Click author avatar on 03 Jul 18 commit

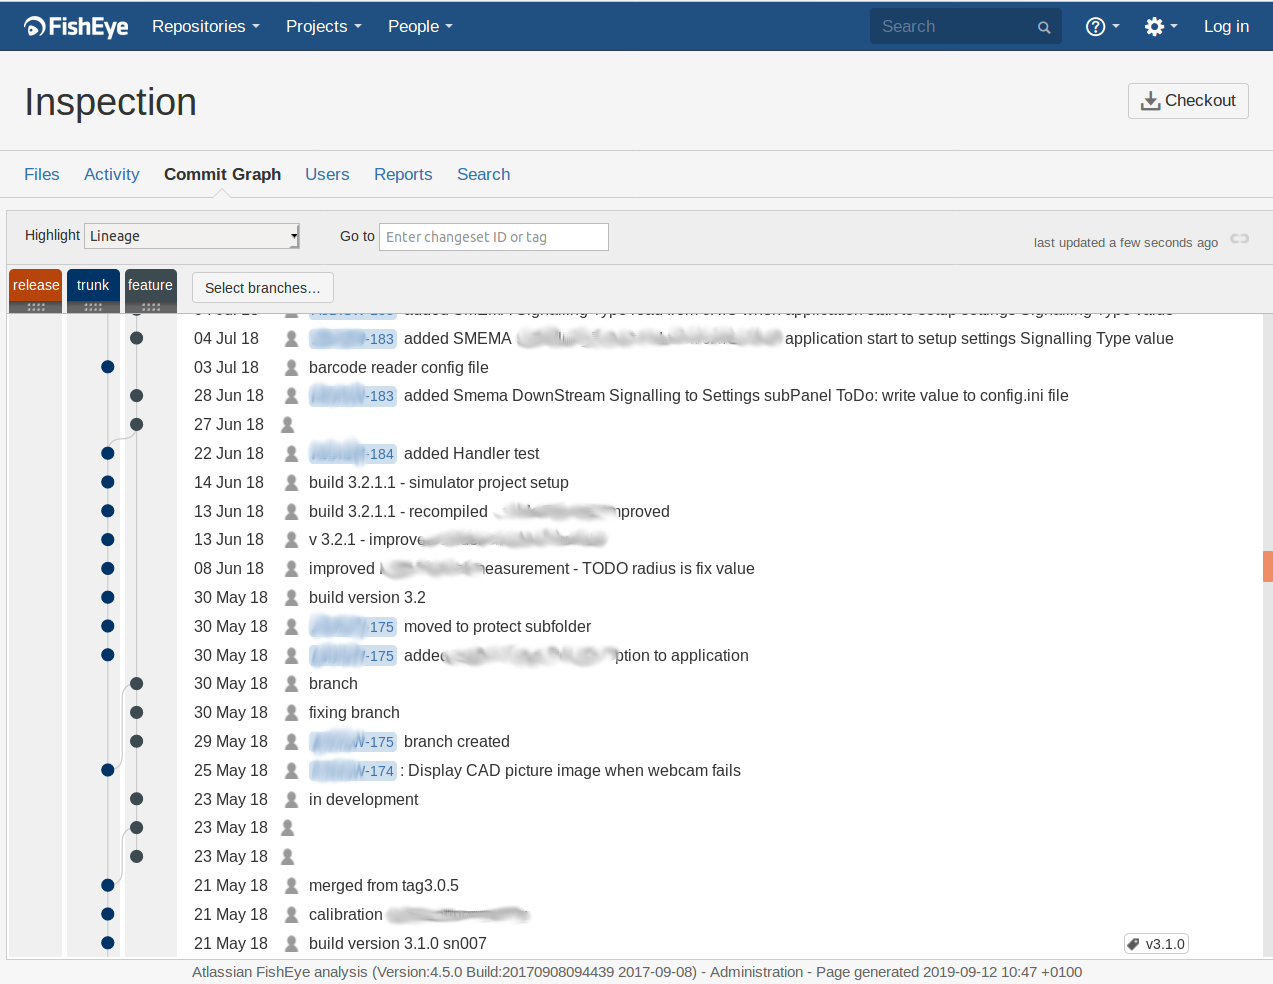click(x=291, y=368)
